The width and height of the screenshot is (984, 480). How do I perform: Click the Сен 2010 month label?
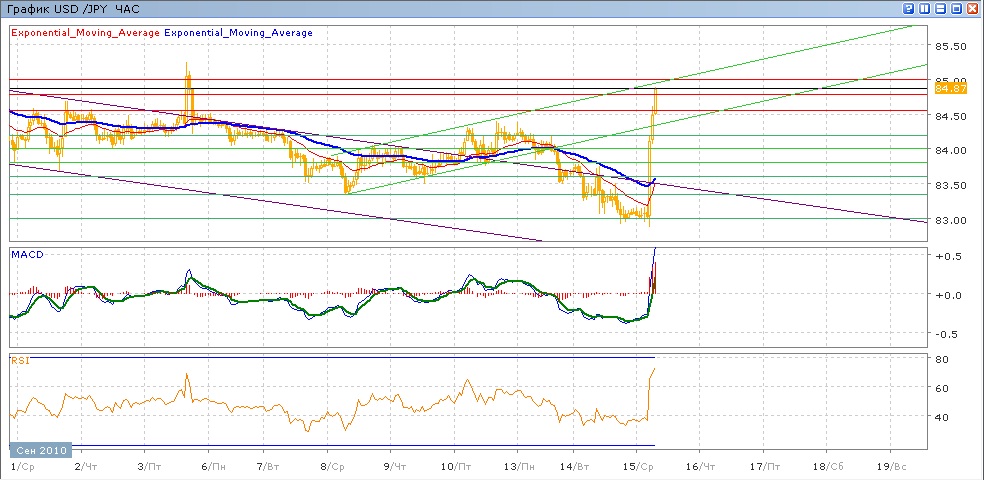pos(41,451)
